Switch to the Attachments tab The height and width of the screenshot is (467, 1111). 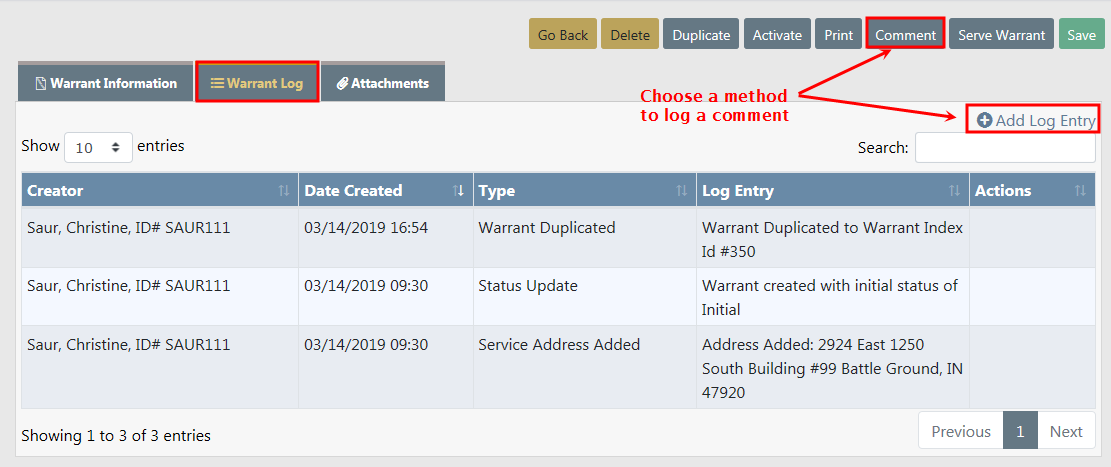[383, 84]
